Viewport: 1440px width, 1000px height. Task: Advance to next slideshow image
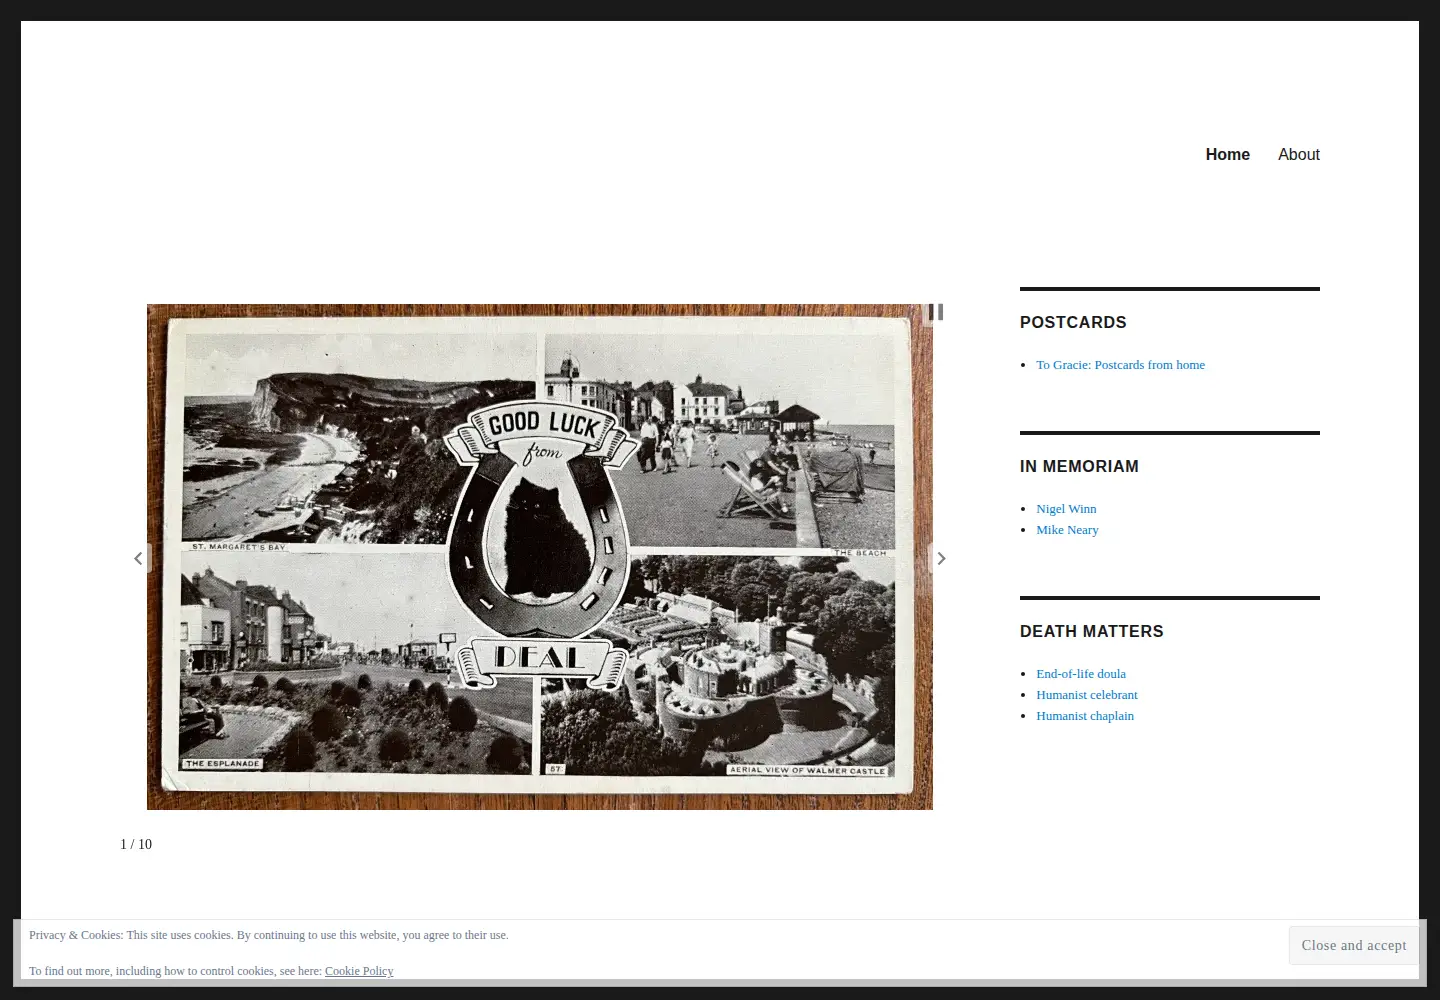[x=941, y=558]
